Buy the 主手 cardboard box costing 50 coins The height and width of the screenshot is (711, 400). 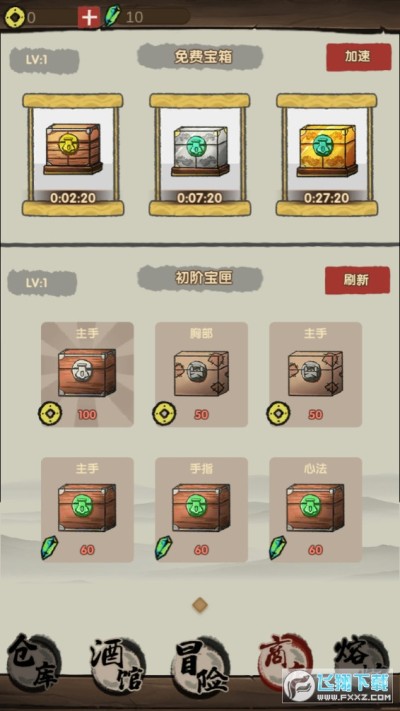coord(316,375)
